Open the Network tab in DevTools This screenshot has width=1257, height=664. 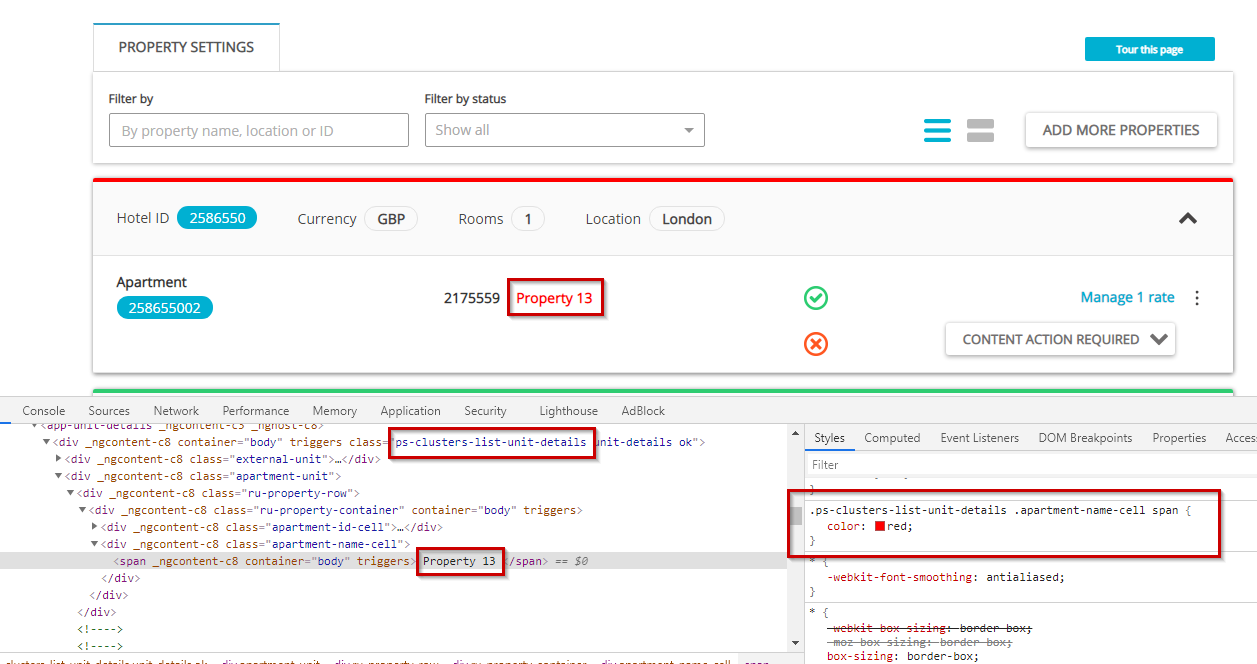click(x=176, y=411)
